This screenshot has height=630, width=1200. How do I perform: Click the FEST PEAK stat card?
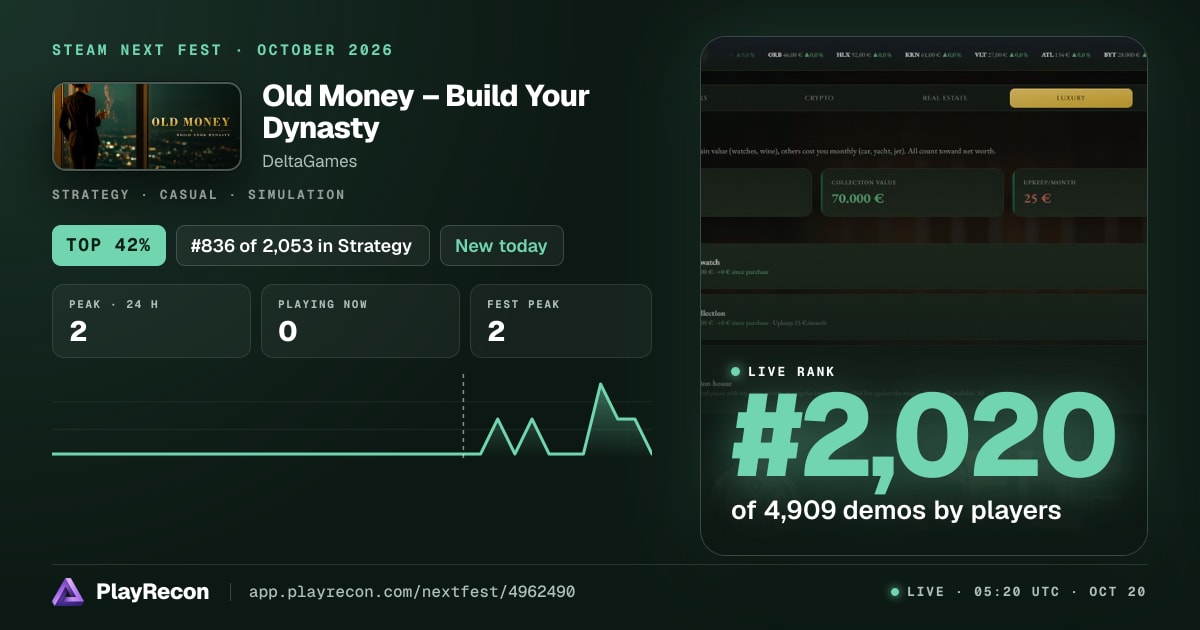click(x=561, y=321)
